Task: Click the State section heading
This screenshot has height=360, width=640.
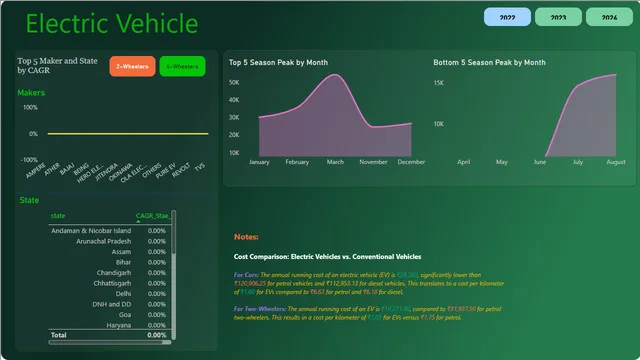Action: coord(29,200)
